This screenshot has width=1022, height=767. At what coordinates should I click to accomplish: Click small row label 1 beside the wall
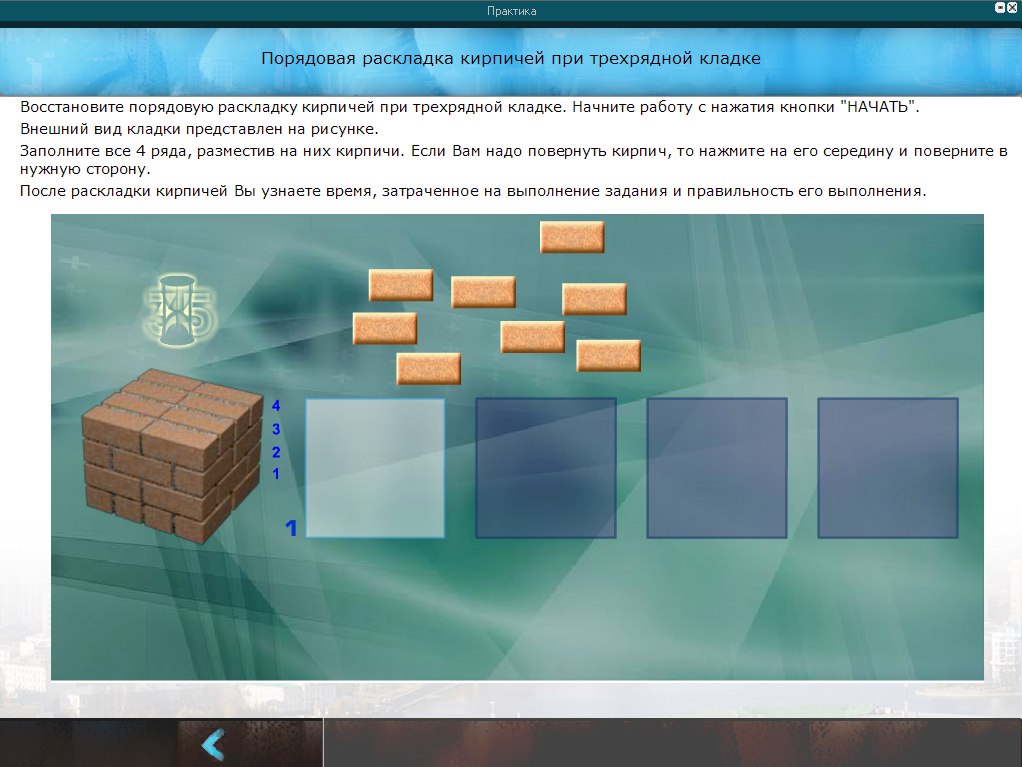tap(276, 474)
